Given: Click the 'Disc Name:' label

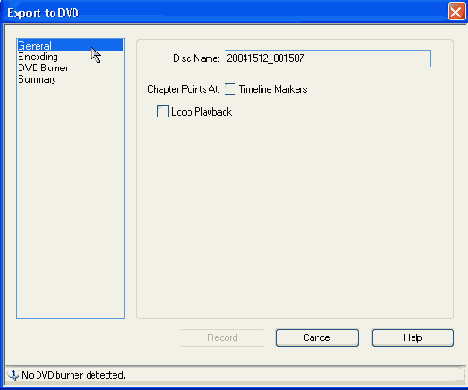Looking at the screenshot, I should click(x=196, y=58).
